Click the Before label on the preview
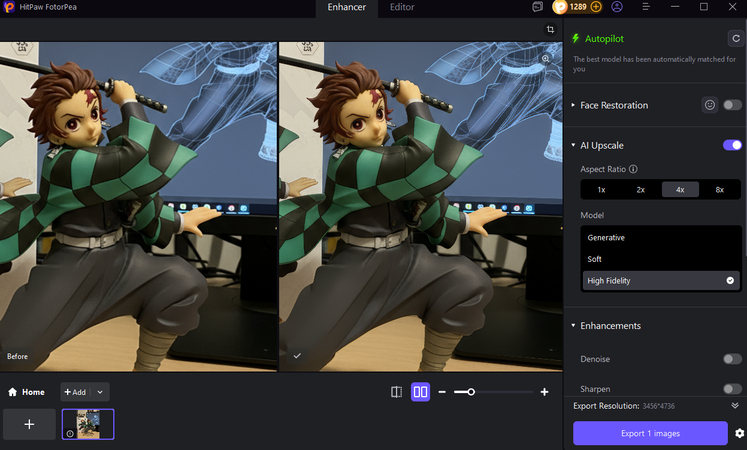This screenshot has width=747, height=450. coord(17,356)
